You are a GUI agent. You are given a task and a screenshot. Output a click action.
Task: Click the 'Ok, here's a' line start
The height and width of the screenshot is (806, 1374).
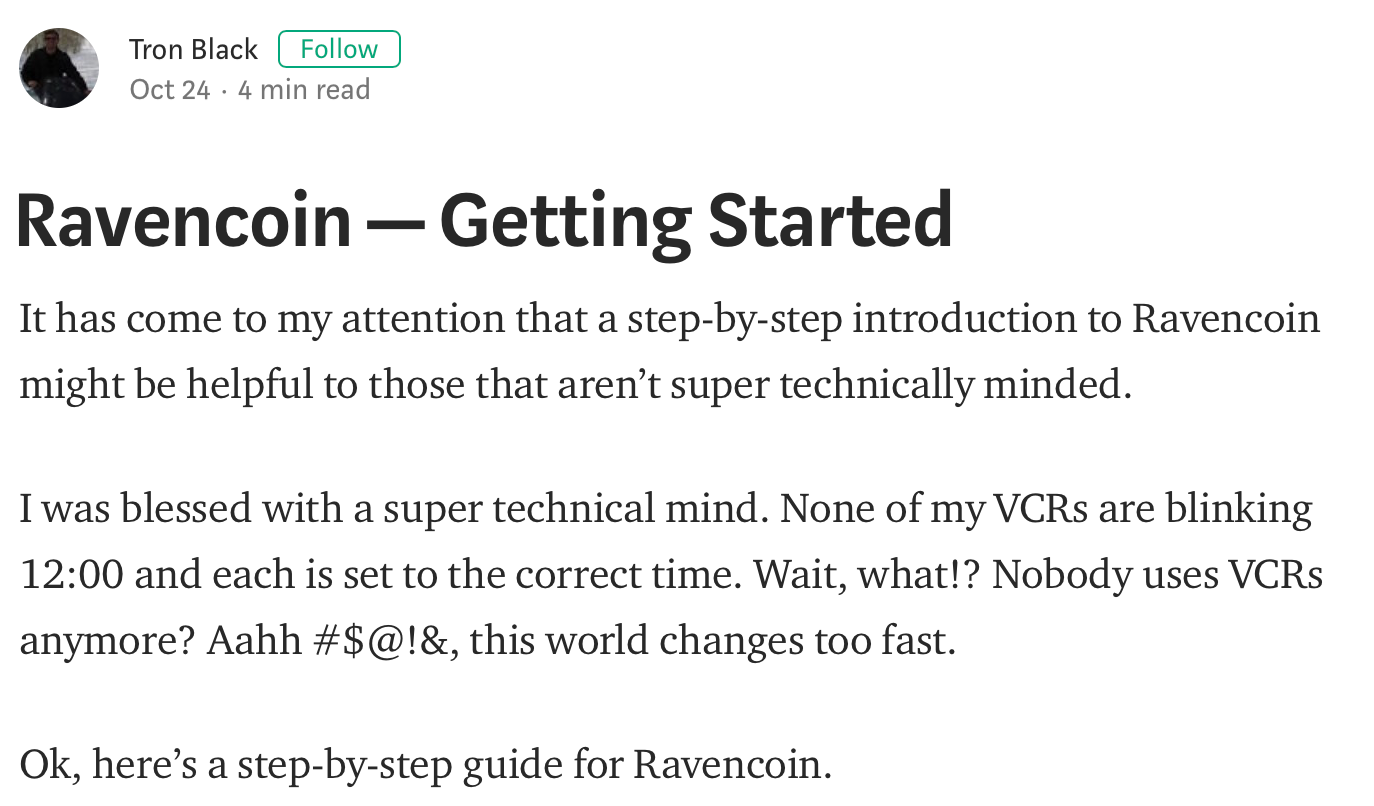[x=123, y=765]
